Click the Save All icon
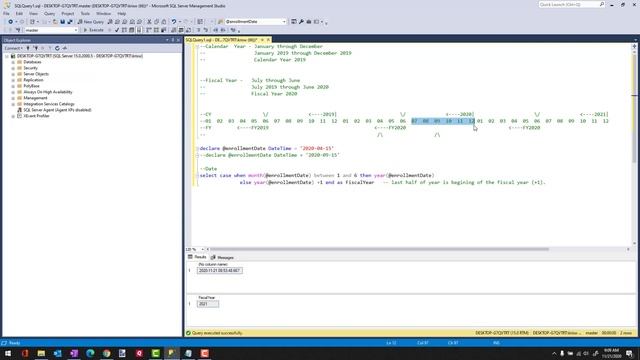Image resolution: width=640 pixels, height=360 pixels. (x=70, y=22)
